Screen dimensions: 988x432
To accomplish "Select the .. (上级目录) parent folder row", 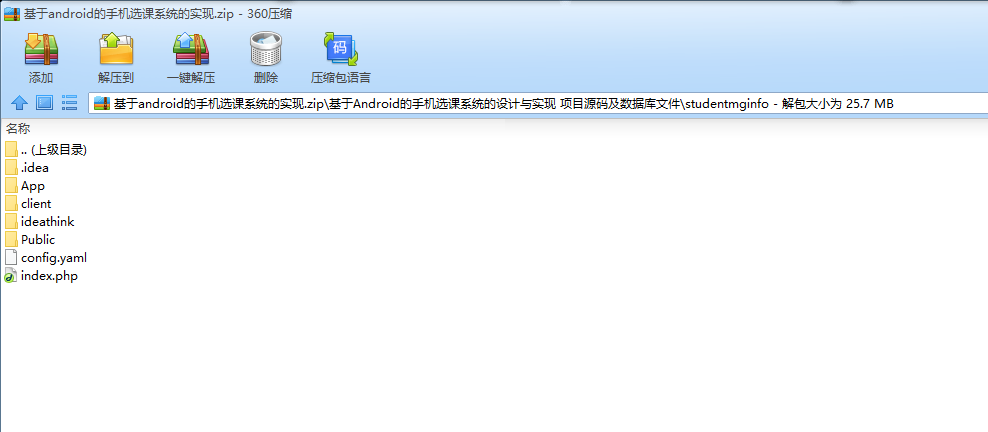I will coord(46,150).
